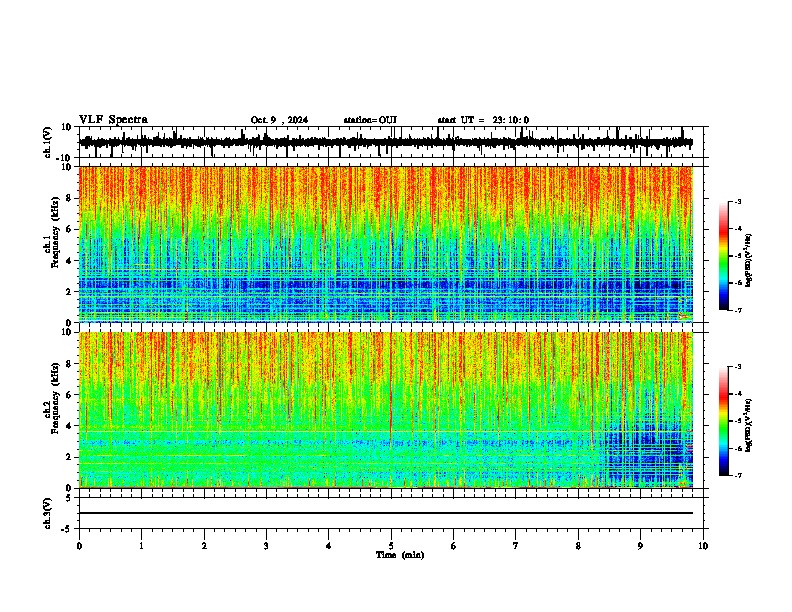Click the date 'Oct. 9, 2024' header
The width and height of the screenshot is (792, 612).
(279, 120)
